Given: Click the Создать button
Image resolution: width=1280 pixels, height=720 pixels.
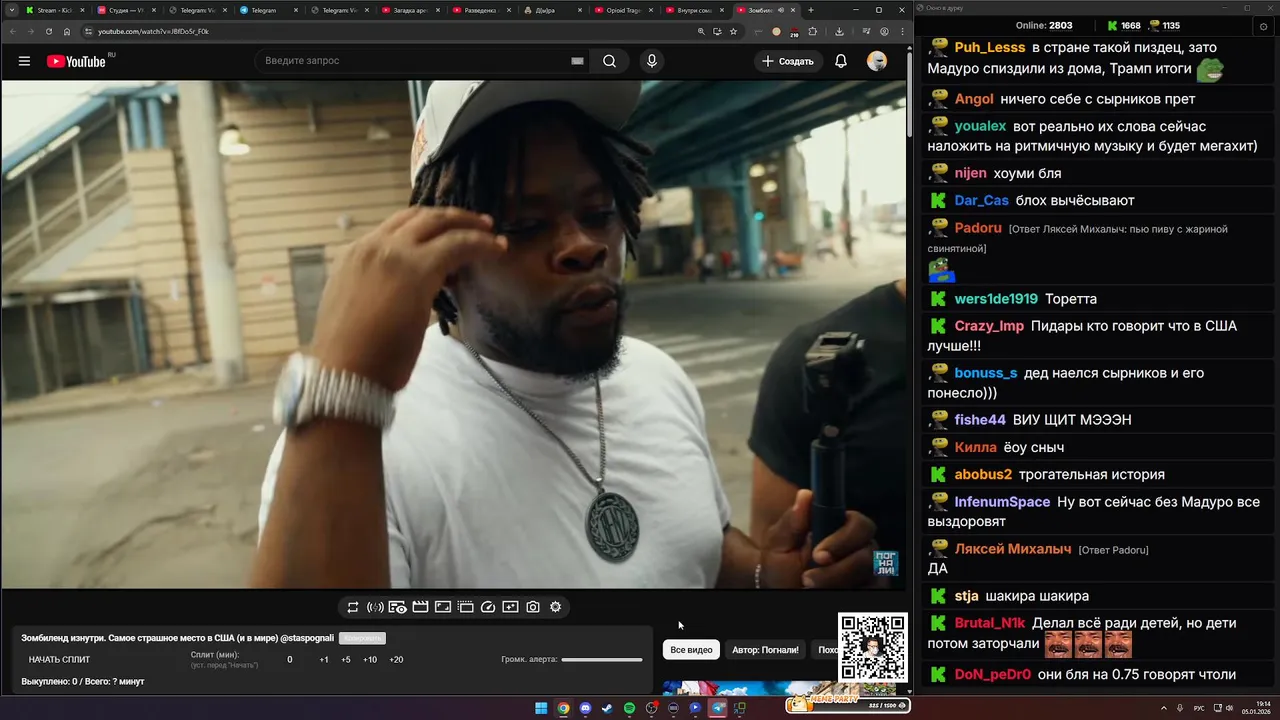Looking at the screenshot, I should [788, 61].
